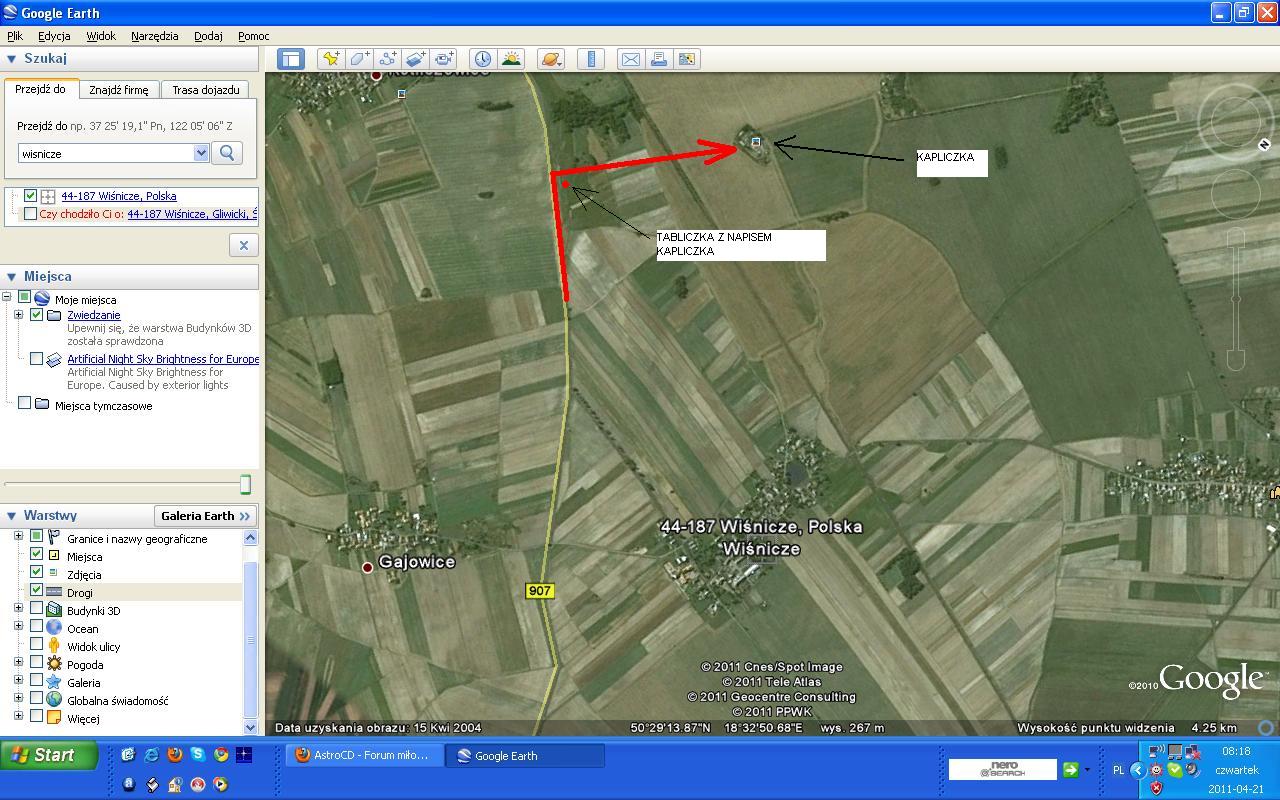The width and height of the screenshot is (1280, 800).
Task: Click the zoom slider on the map
Action: [1236, 299]
